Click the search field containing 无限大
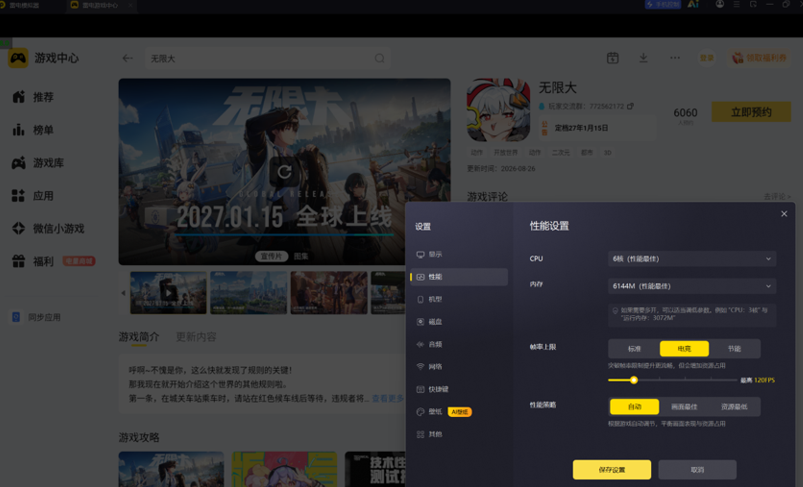Viewport: 803px width, 487px height. pyautogui.click(x=268, y=58)
